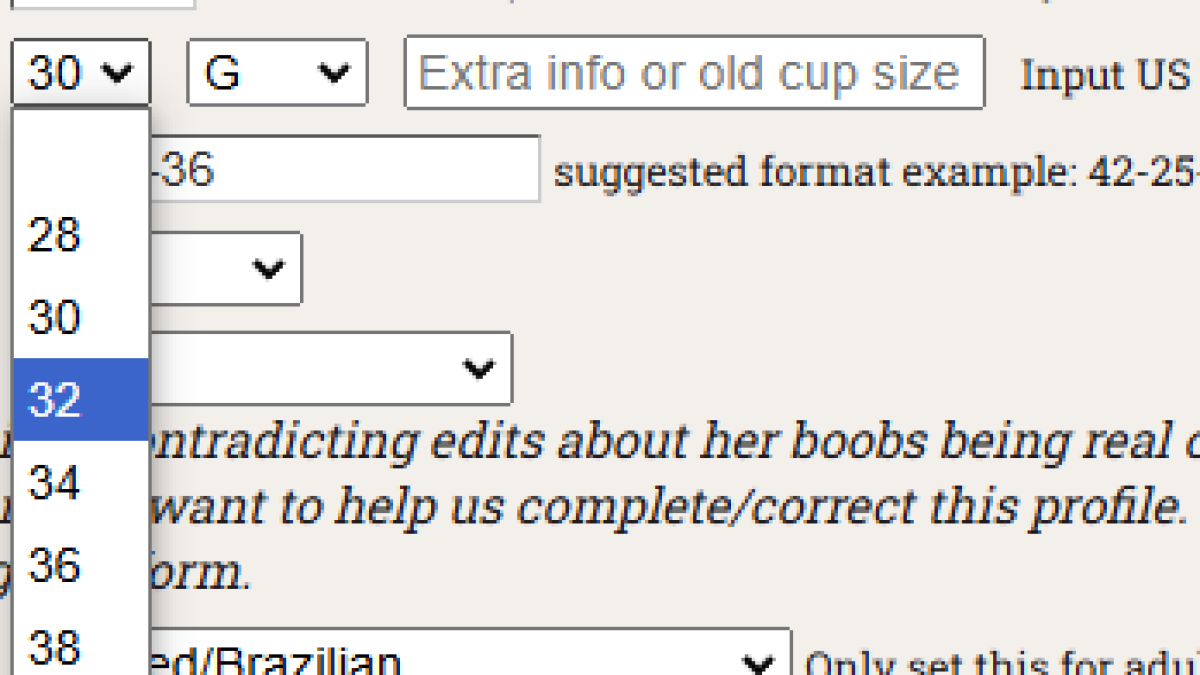Choose 30 in the open dropdown list
1200x675 pixels.
(x=81, y=317)
